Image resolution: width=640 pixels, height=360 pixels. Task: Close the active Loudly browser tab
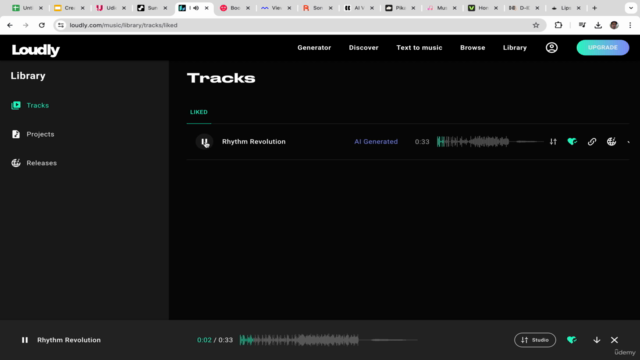click(x=207, y=8)
